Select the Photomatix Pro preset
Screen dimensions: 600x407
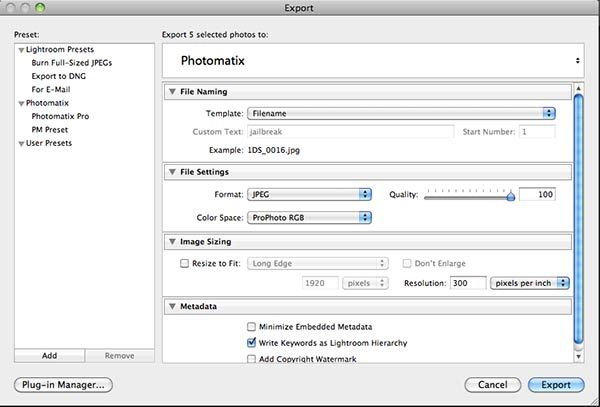(60, 116)
